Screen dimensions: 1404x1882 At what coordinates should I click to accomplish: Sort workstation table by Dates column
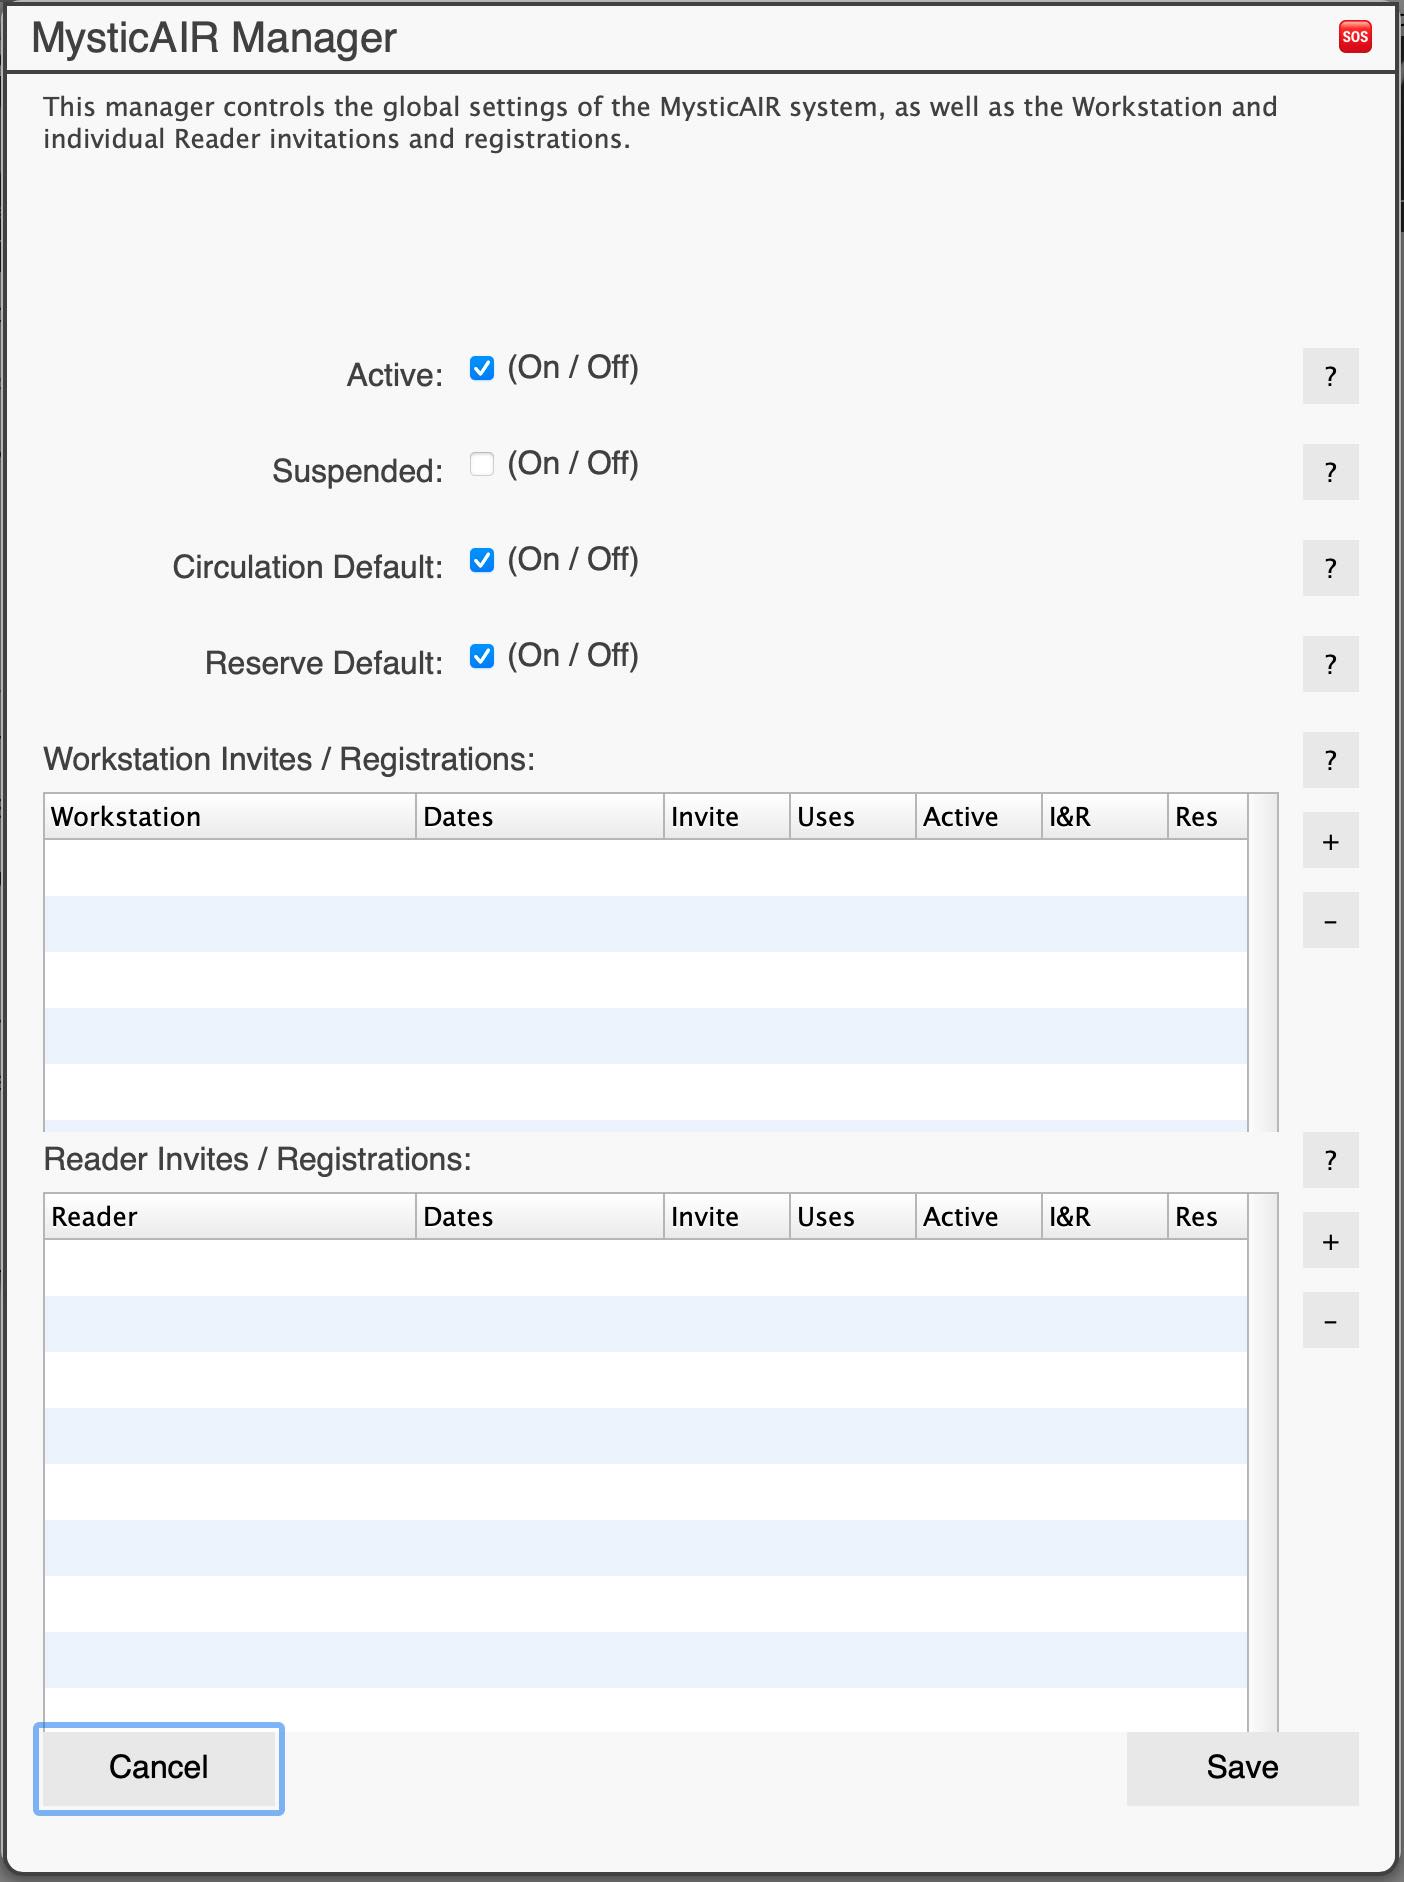pyautogui.click(x=540, y=816)
